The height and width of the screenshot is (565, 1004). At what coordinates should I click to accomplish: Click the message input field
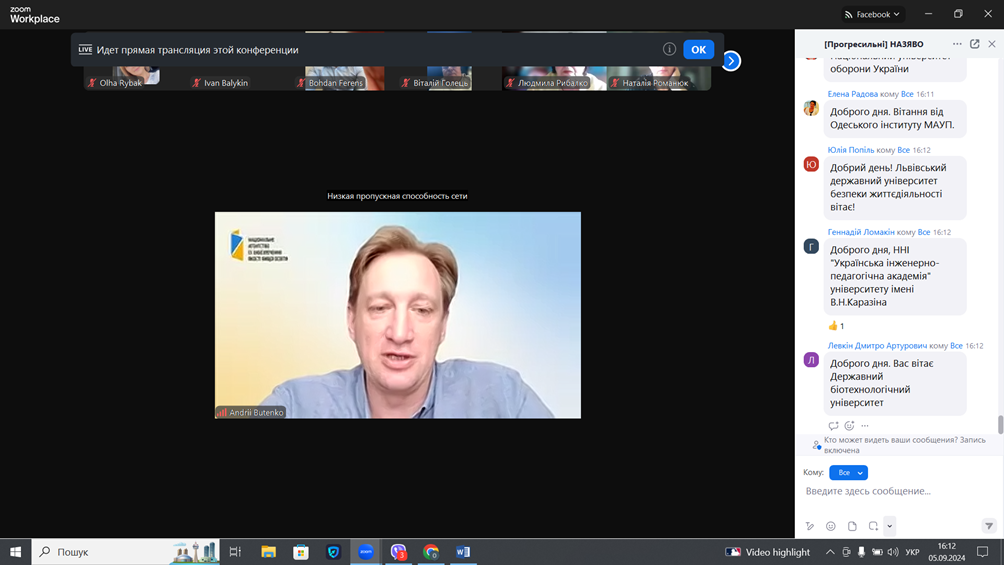[x=895, y=492]
